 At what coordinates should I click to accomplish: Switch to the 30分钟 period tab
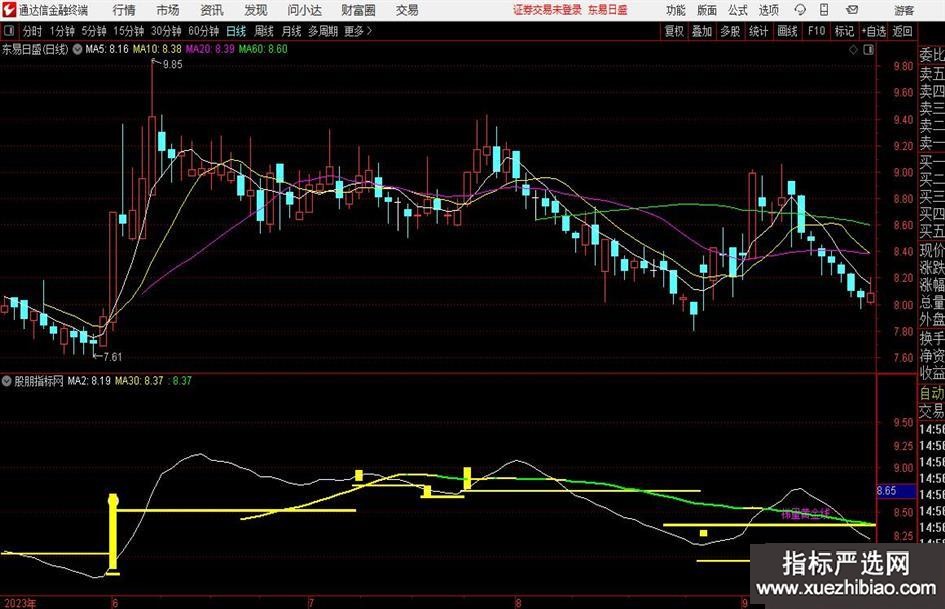point(166,31)
